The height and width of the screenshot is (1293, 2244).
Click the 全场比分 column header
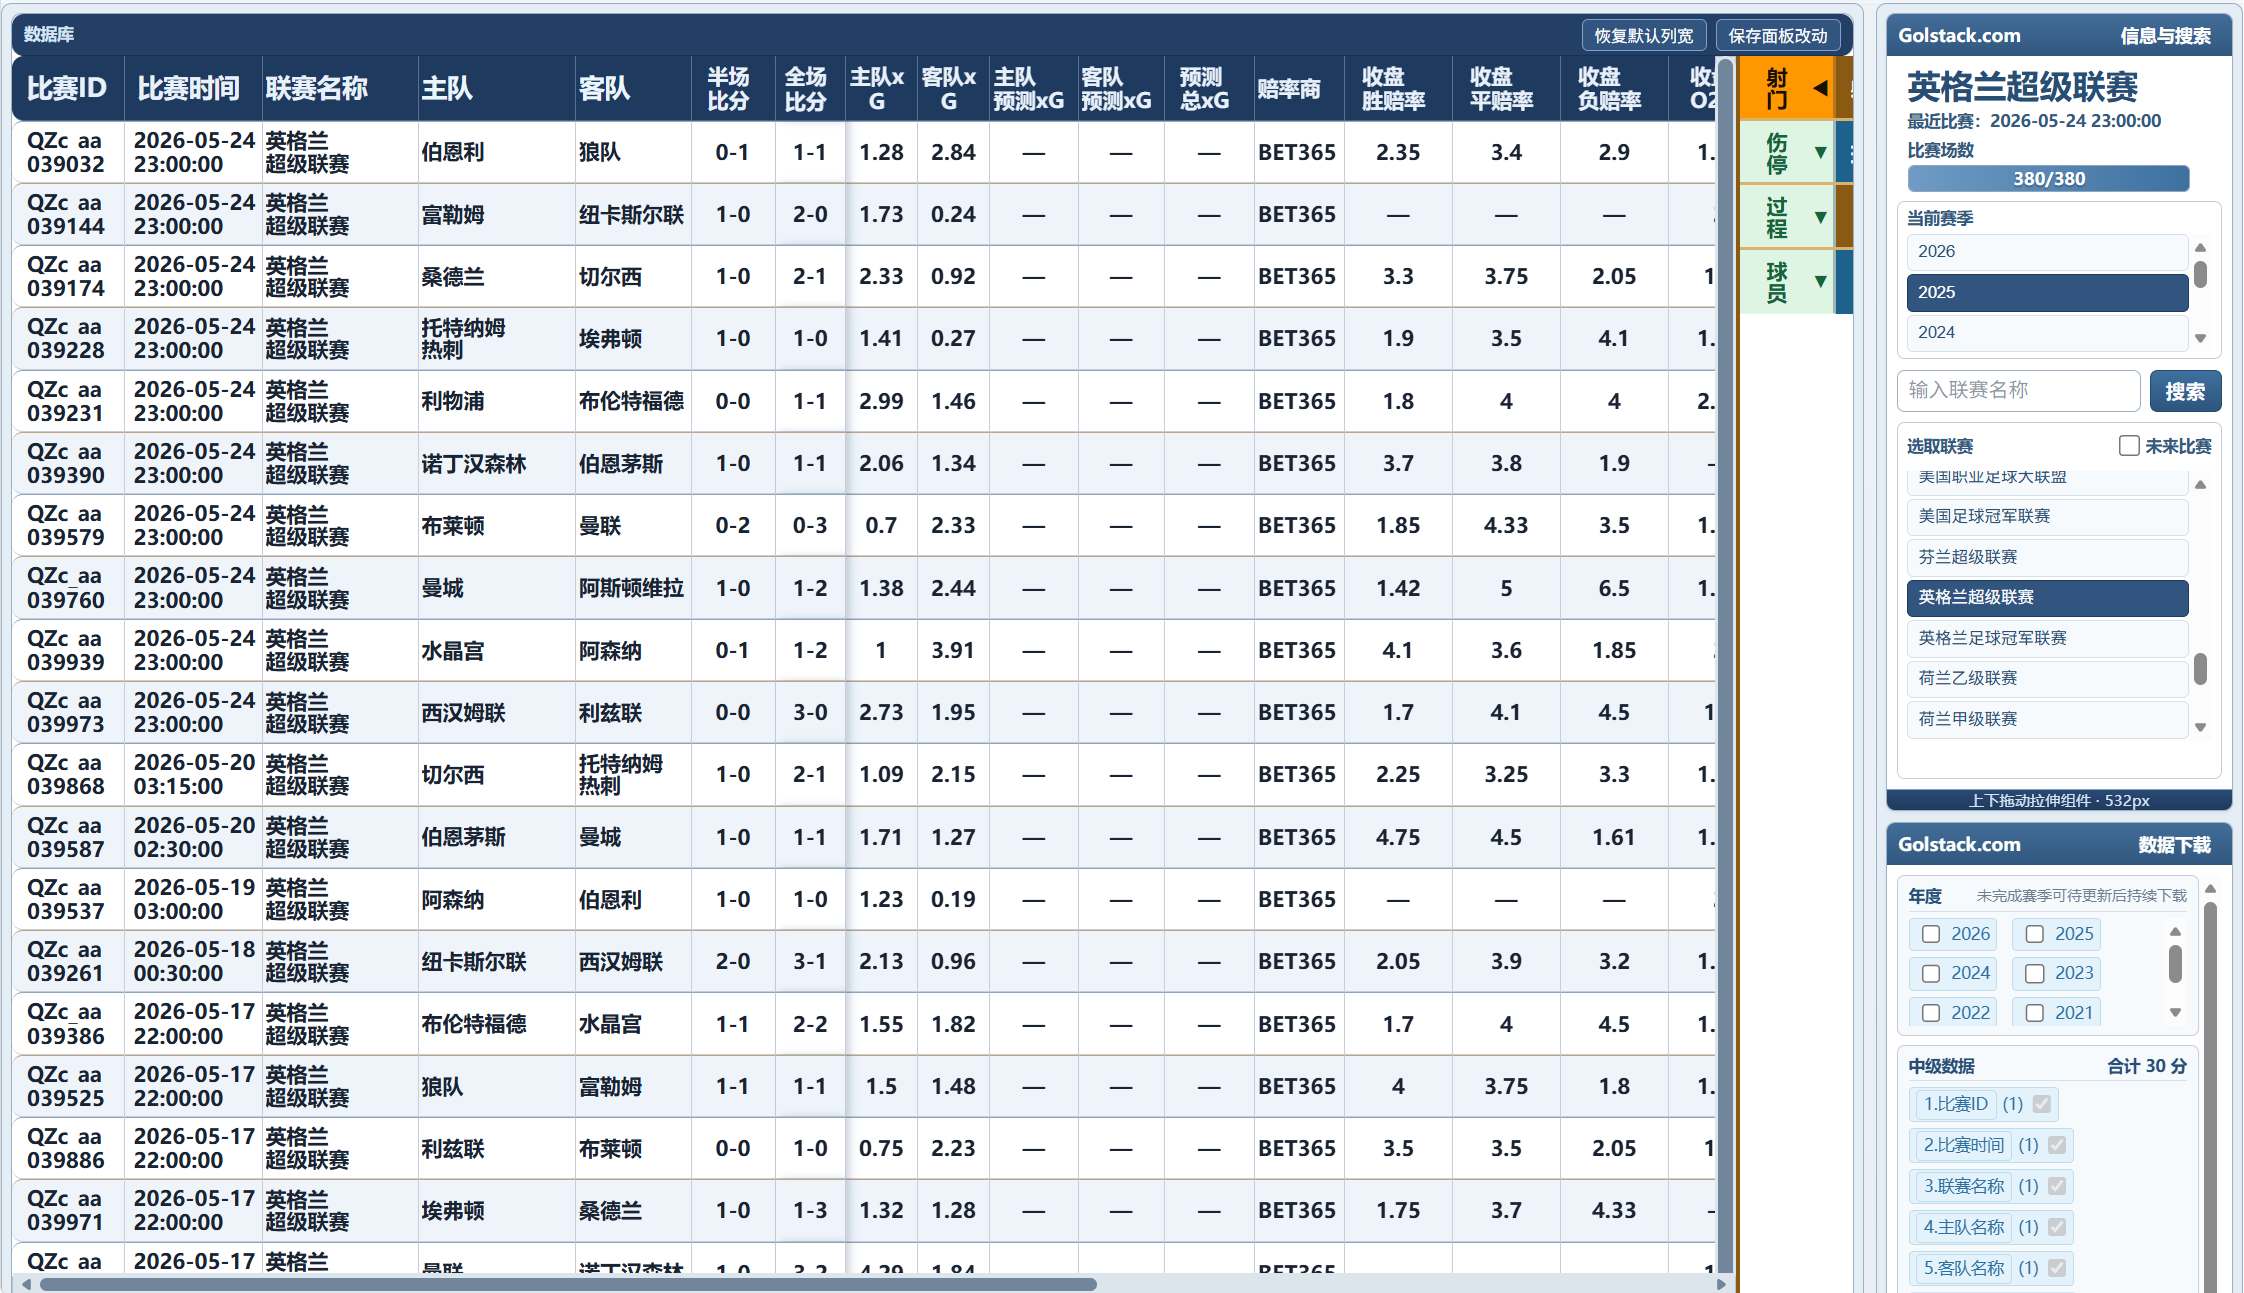click(x=810, y=88)
